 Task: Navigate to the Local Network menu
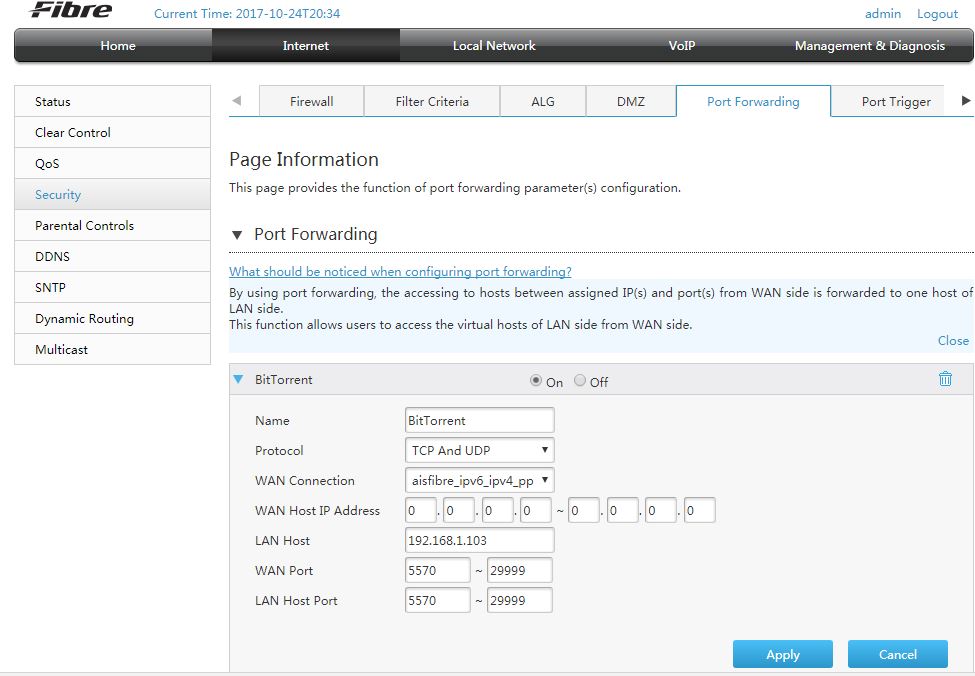(493, 45)
